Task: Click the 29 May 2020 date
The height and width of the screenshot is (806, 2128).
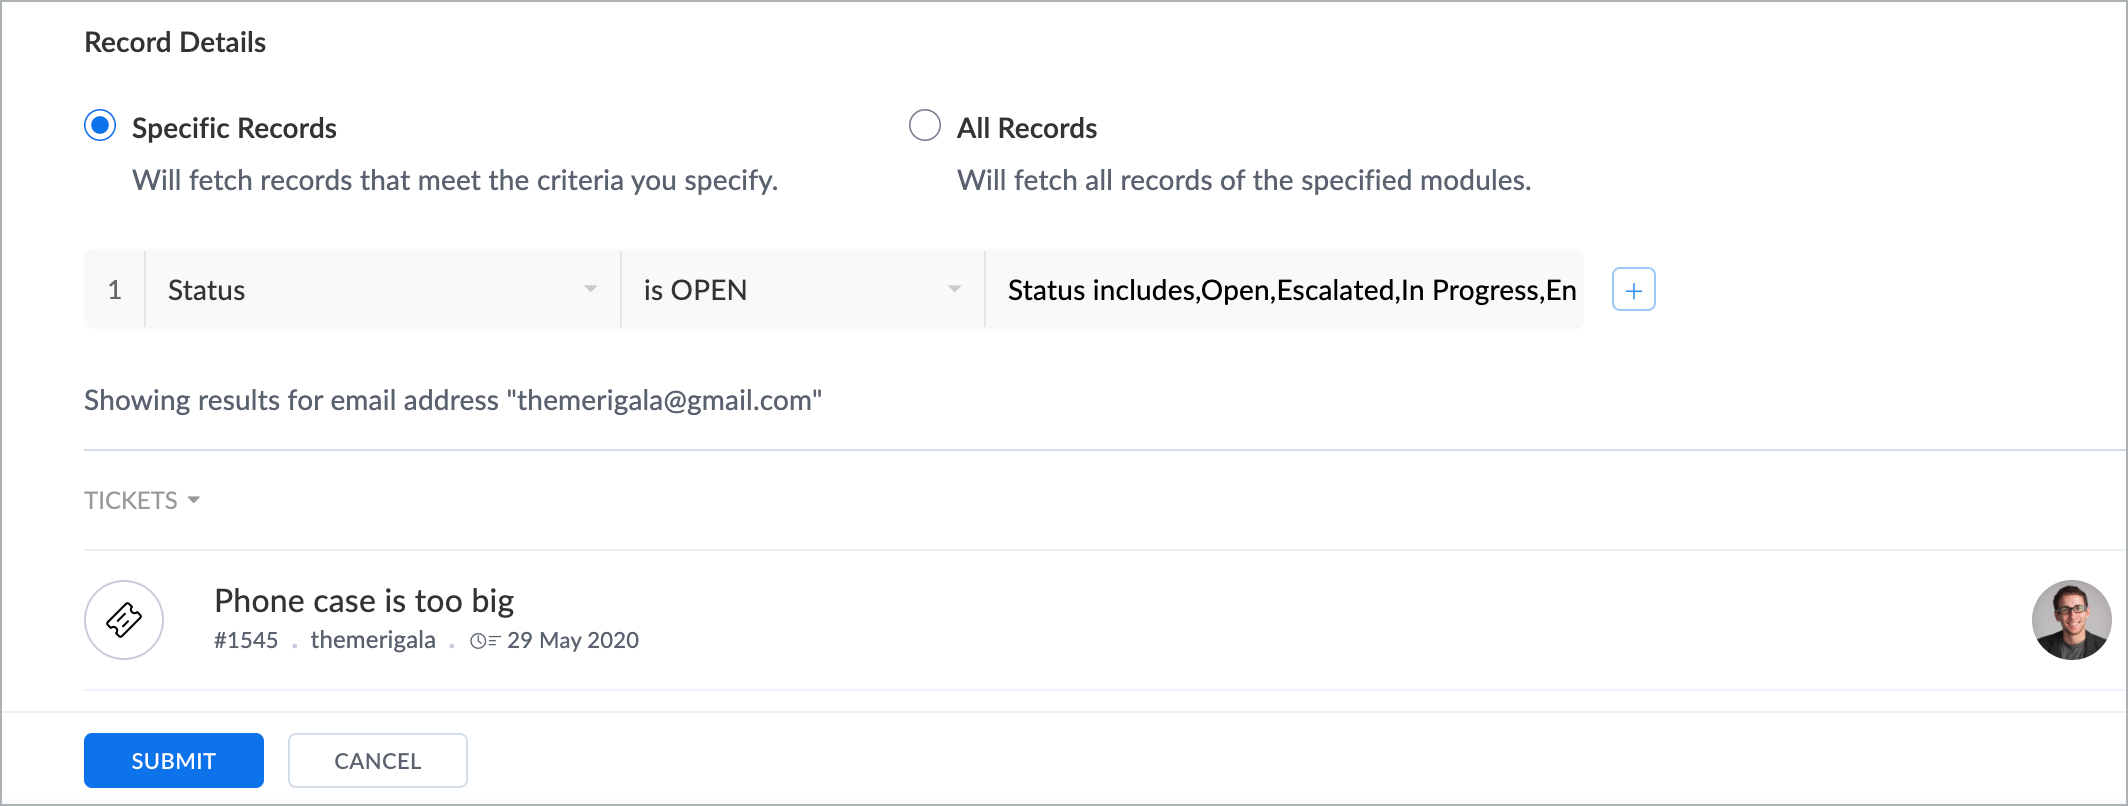Action: tap(572, 641)
